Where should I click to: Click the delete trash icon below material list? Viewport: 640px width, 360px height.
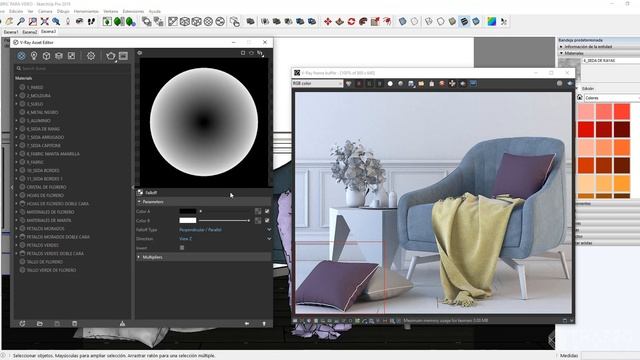(74, 324)
